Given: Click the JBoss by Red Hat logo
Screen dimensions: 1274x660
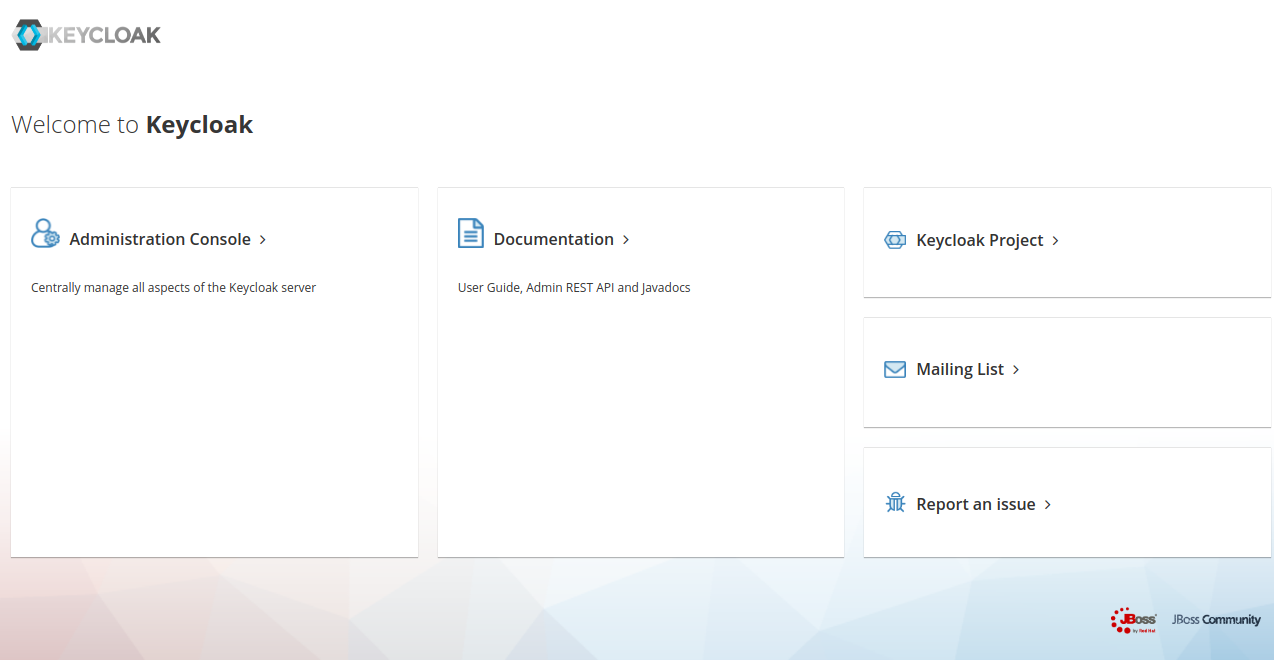Looking at the screenshot, I should 1135,620.
